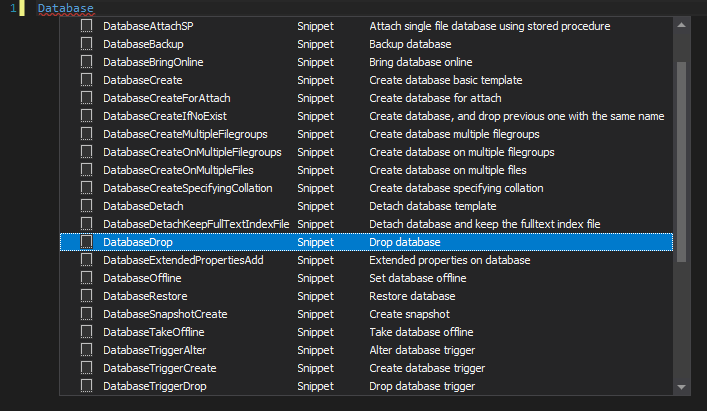The height and width of the screenshot is (411, 707).
Task: Click snippet icon next to DatabaseRestore
Action: coord(87,296)
